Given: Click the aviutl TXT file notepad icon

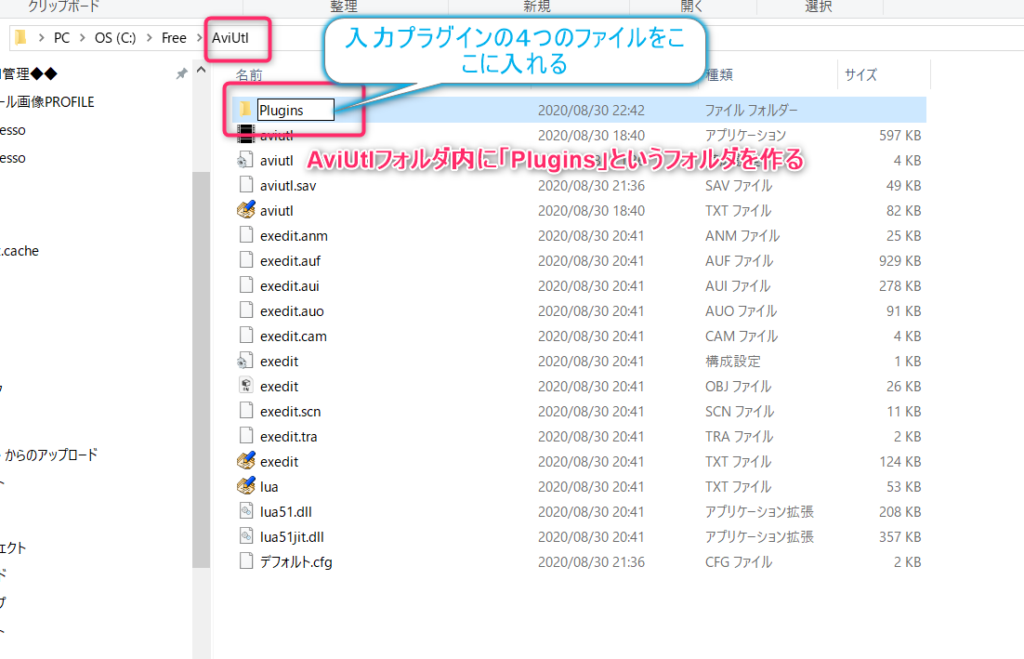Looking at the screenshot, I should tap(246, 210).
